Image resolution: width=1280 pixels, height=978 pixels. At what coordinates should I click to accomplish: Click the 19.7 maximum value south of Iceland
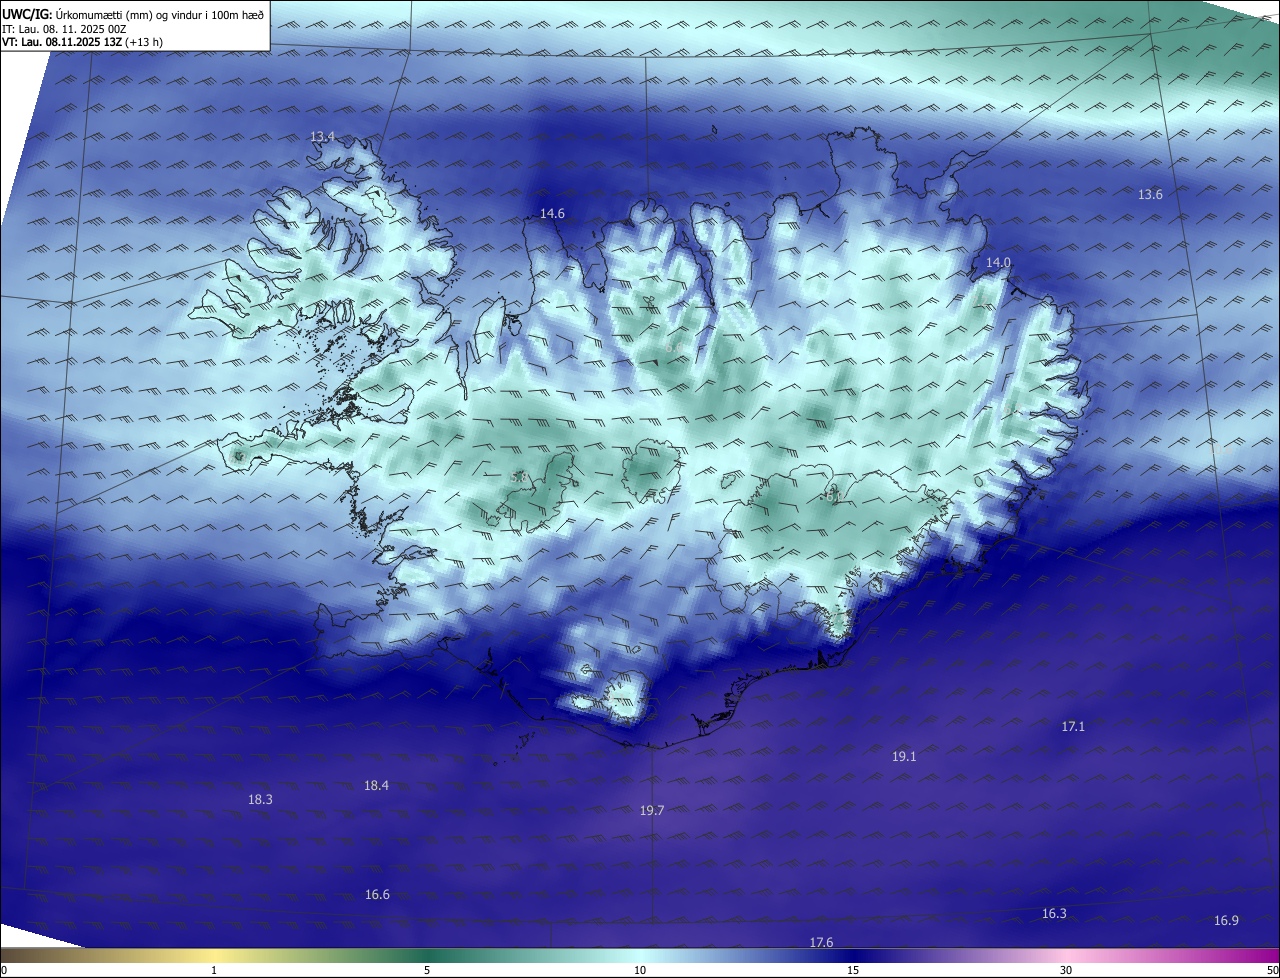(x=652, y=810)
